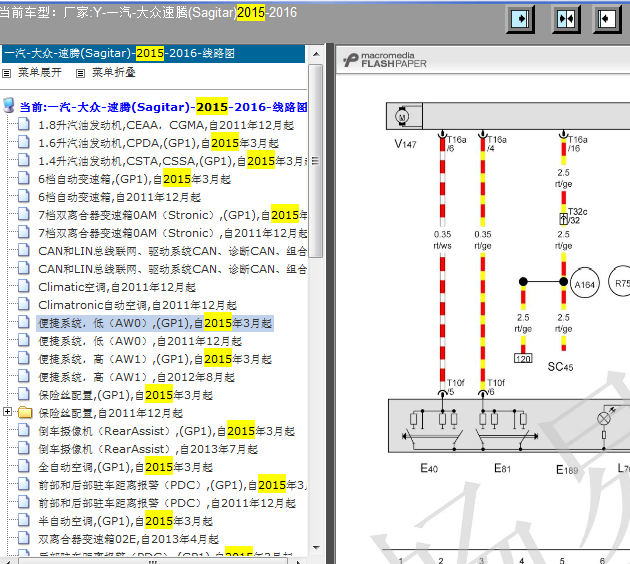The image size is (630, 564).
Task: Click the T32c/32 connector label
Action: [x=577, y=216]
